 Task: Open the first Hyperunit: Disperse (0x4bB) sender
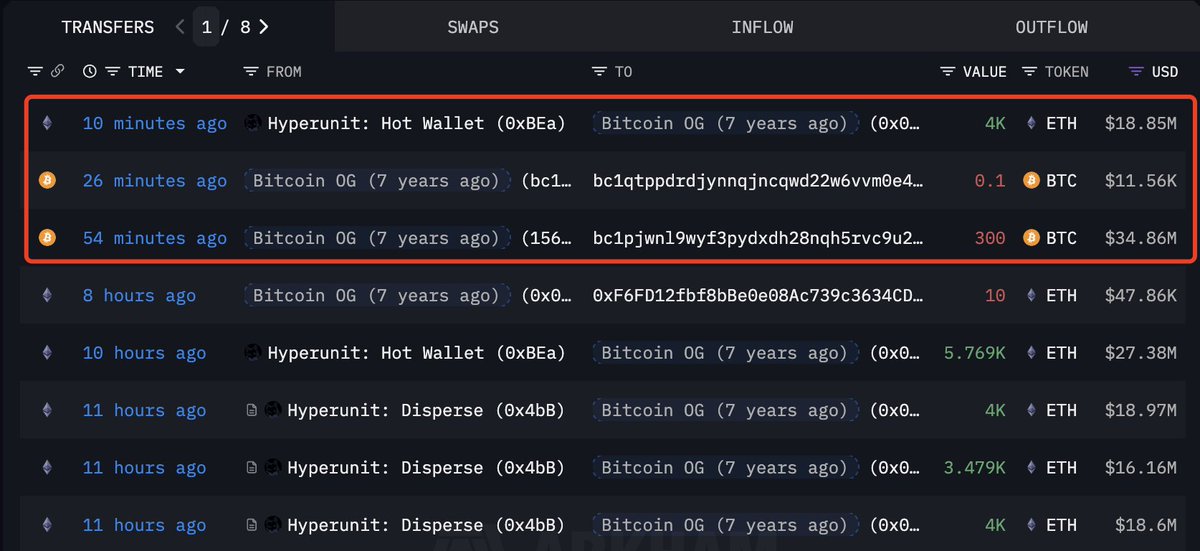pyautogui.click(x=425, y=411)
